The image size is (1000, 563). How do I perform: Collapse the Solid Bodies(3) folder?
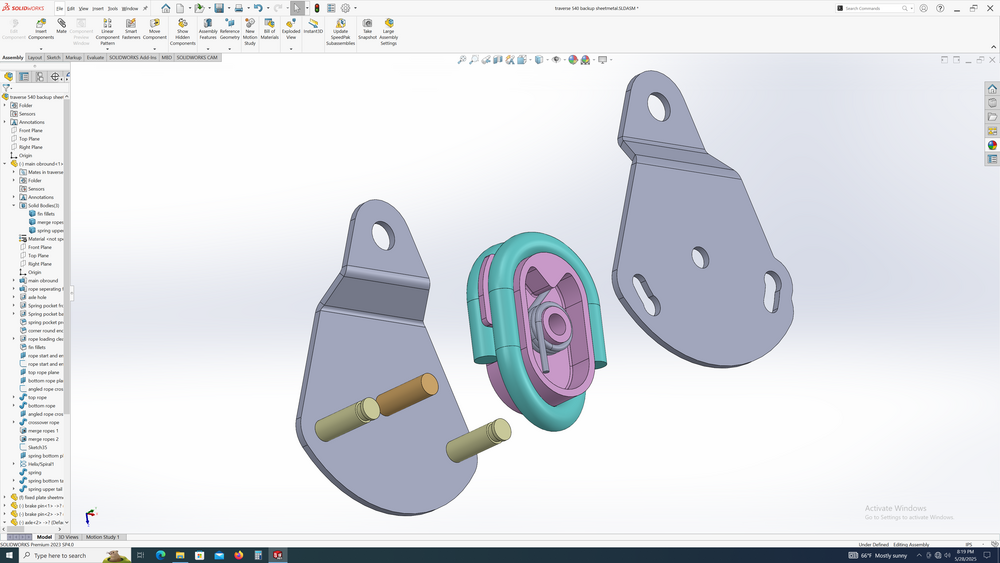(x=14, y=206)
